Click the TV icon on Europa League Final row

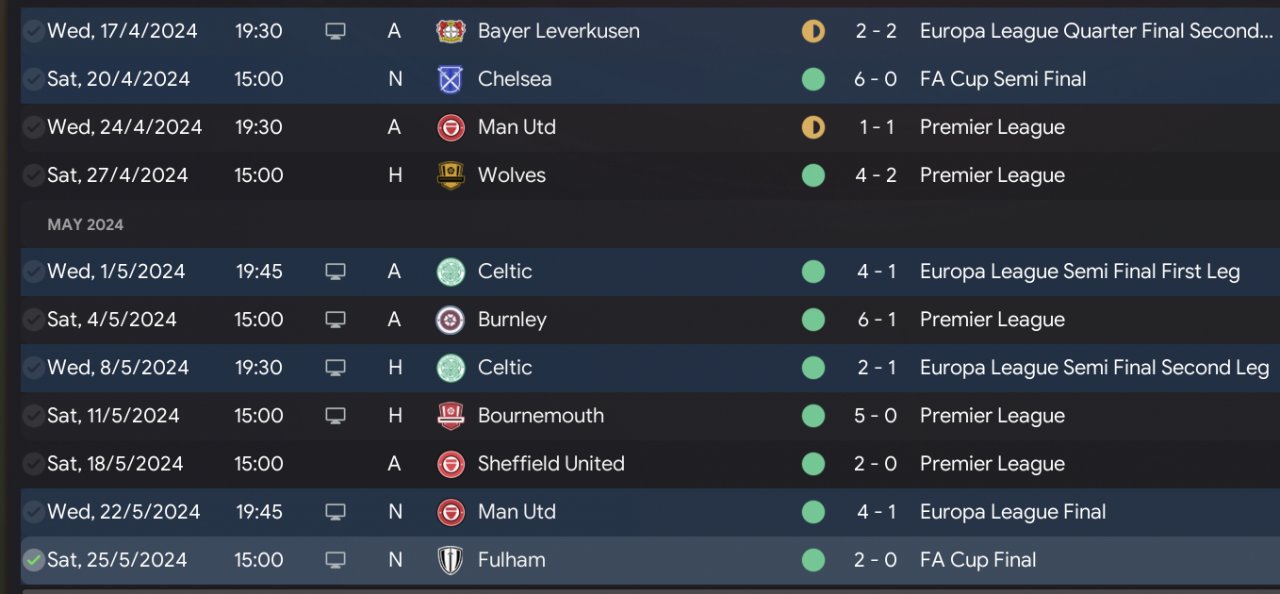[336, 512]
